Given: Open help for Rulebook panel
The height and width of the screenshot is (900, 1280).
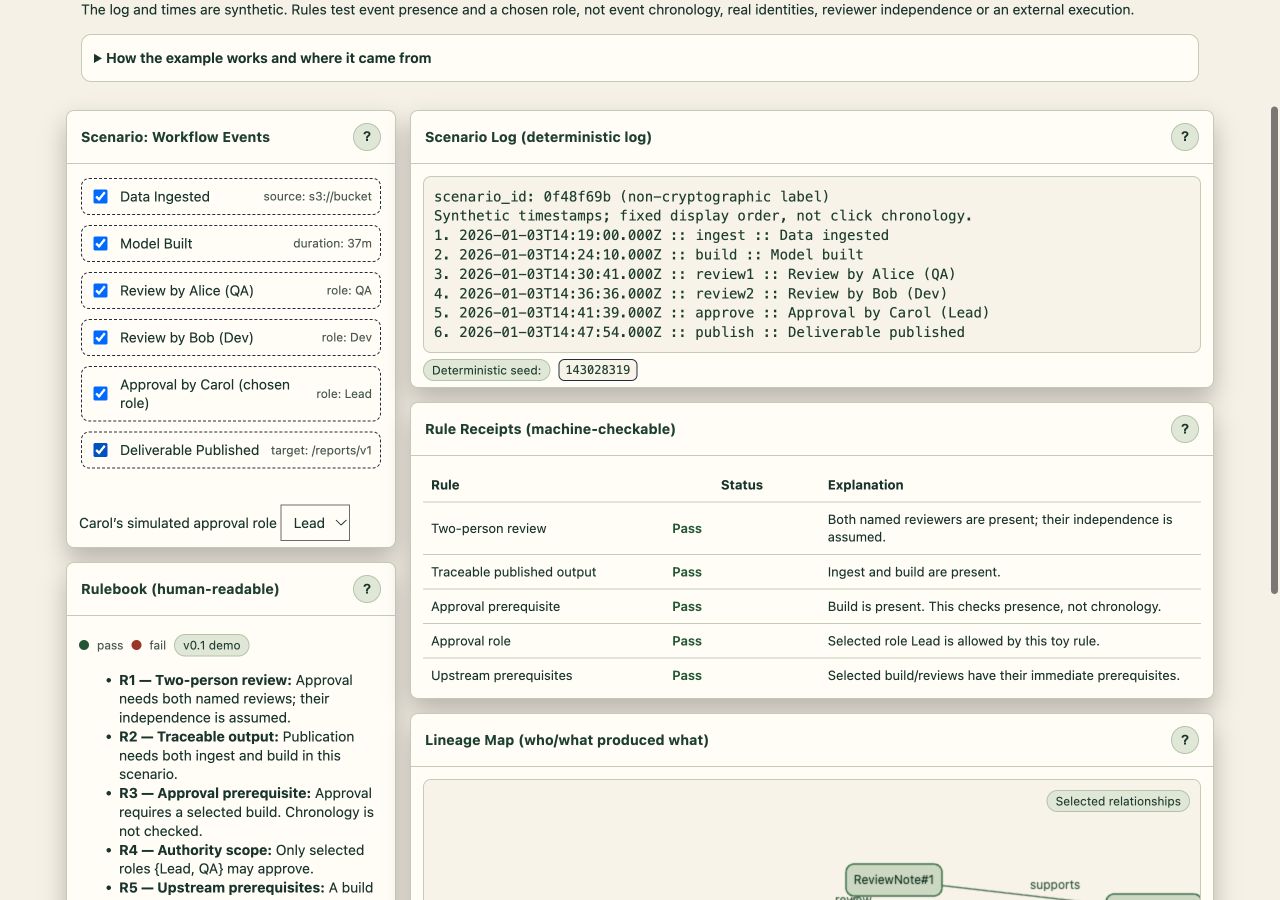Looking at the screenshot, I should pyautogui.click(x=367, y=589).
